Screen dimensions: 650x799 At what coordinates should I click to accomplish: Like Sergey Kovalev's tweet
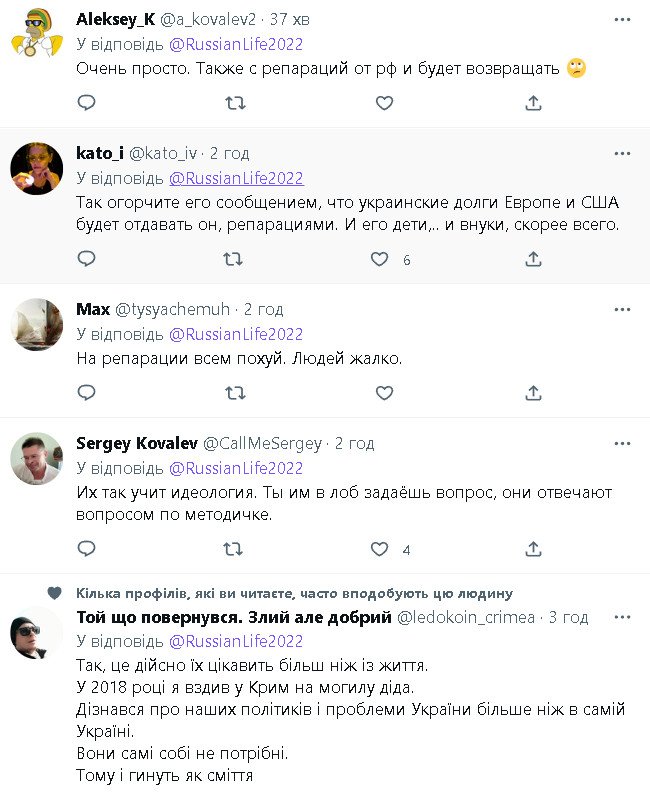pos(380,549)
